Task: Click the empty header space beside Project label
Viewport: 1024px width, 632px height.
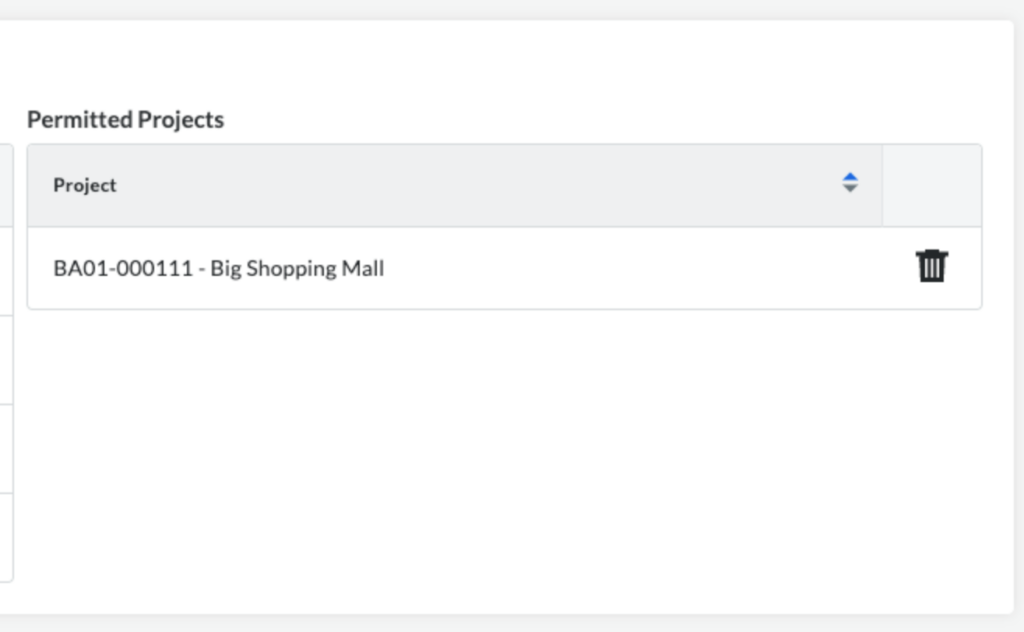Action: (x=477, y=185)
